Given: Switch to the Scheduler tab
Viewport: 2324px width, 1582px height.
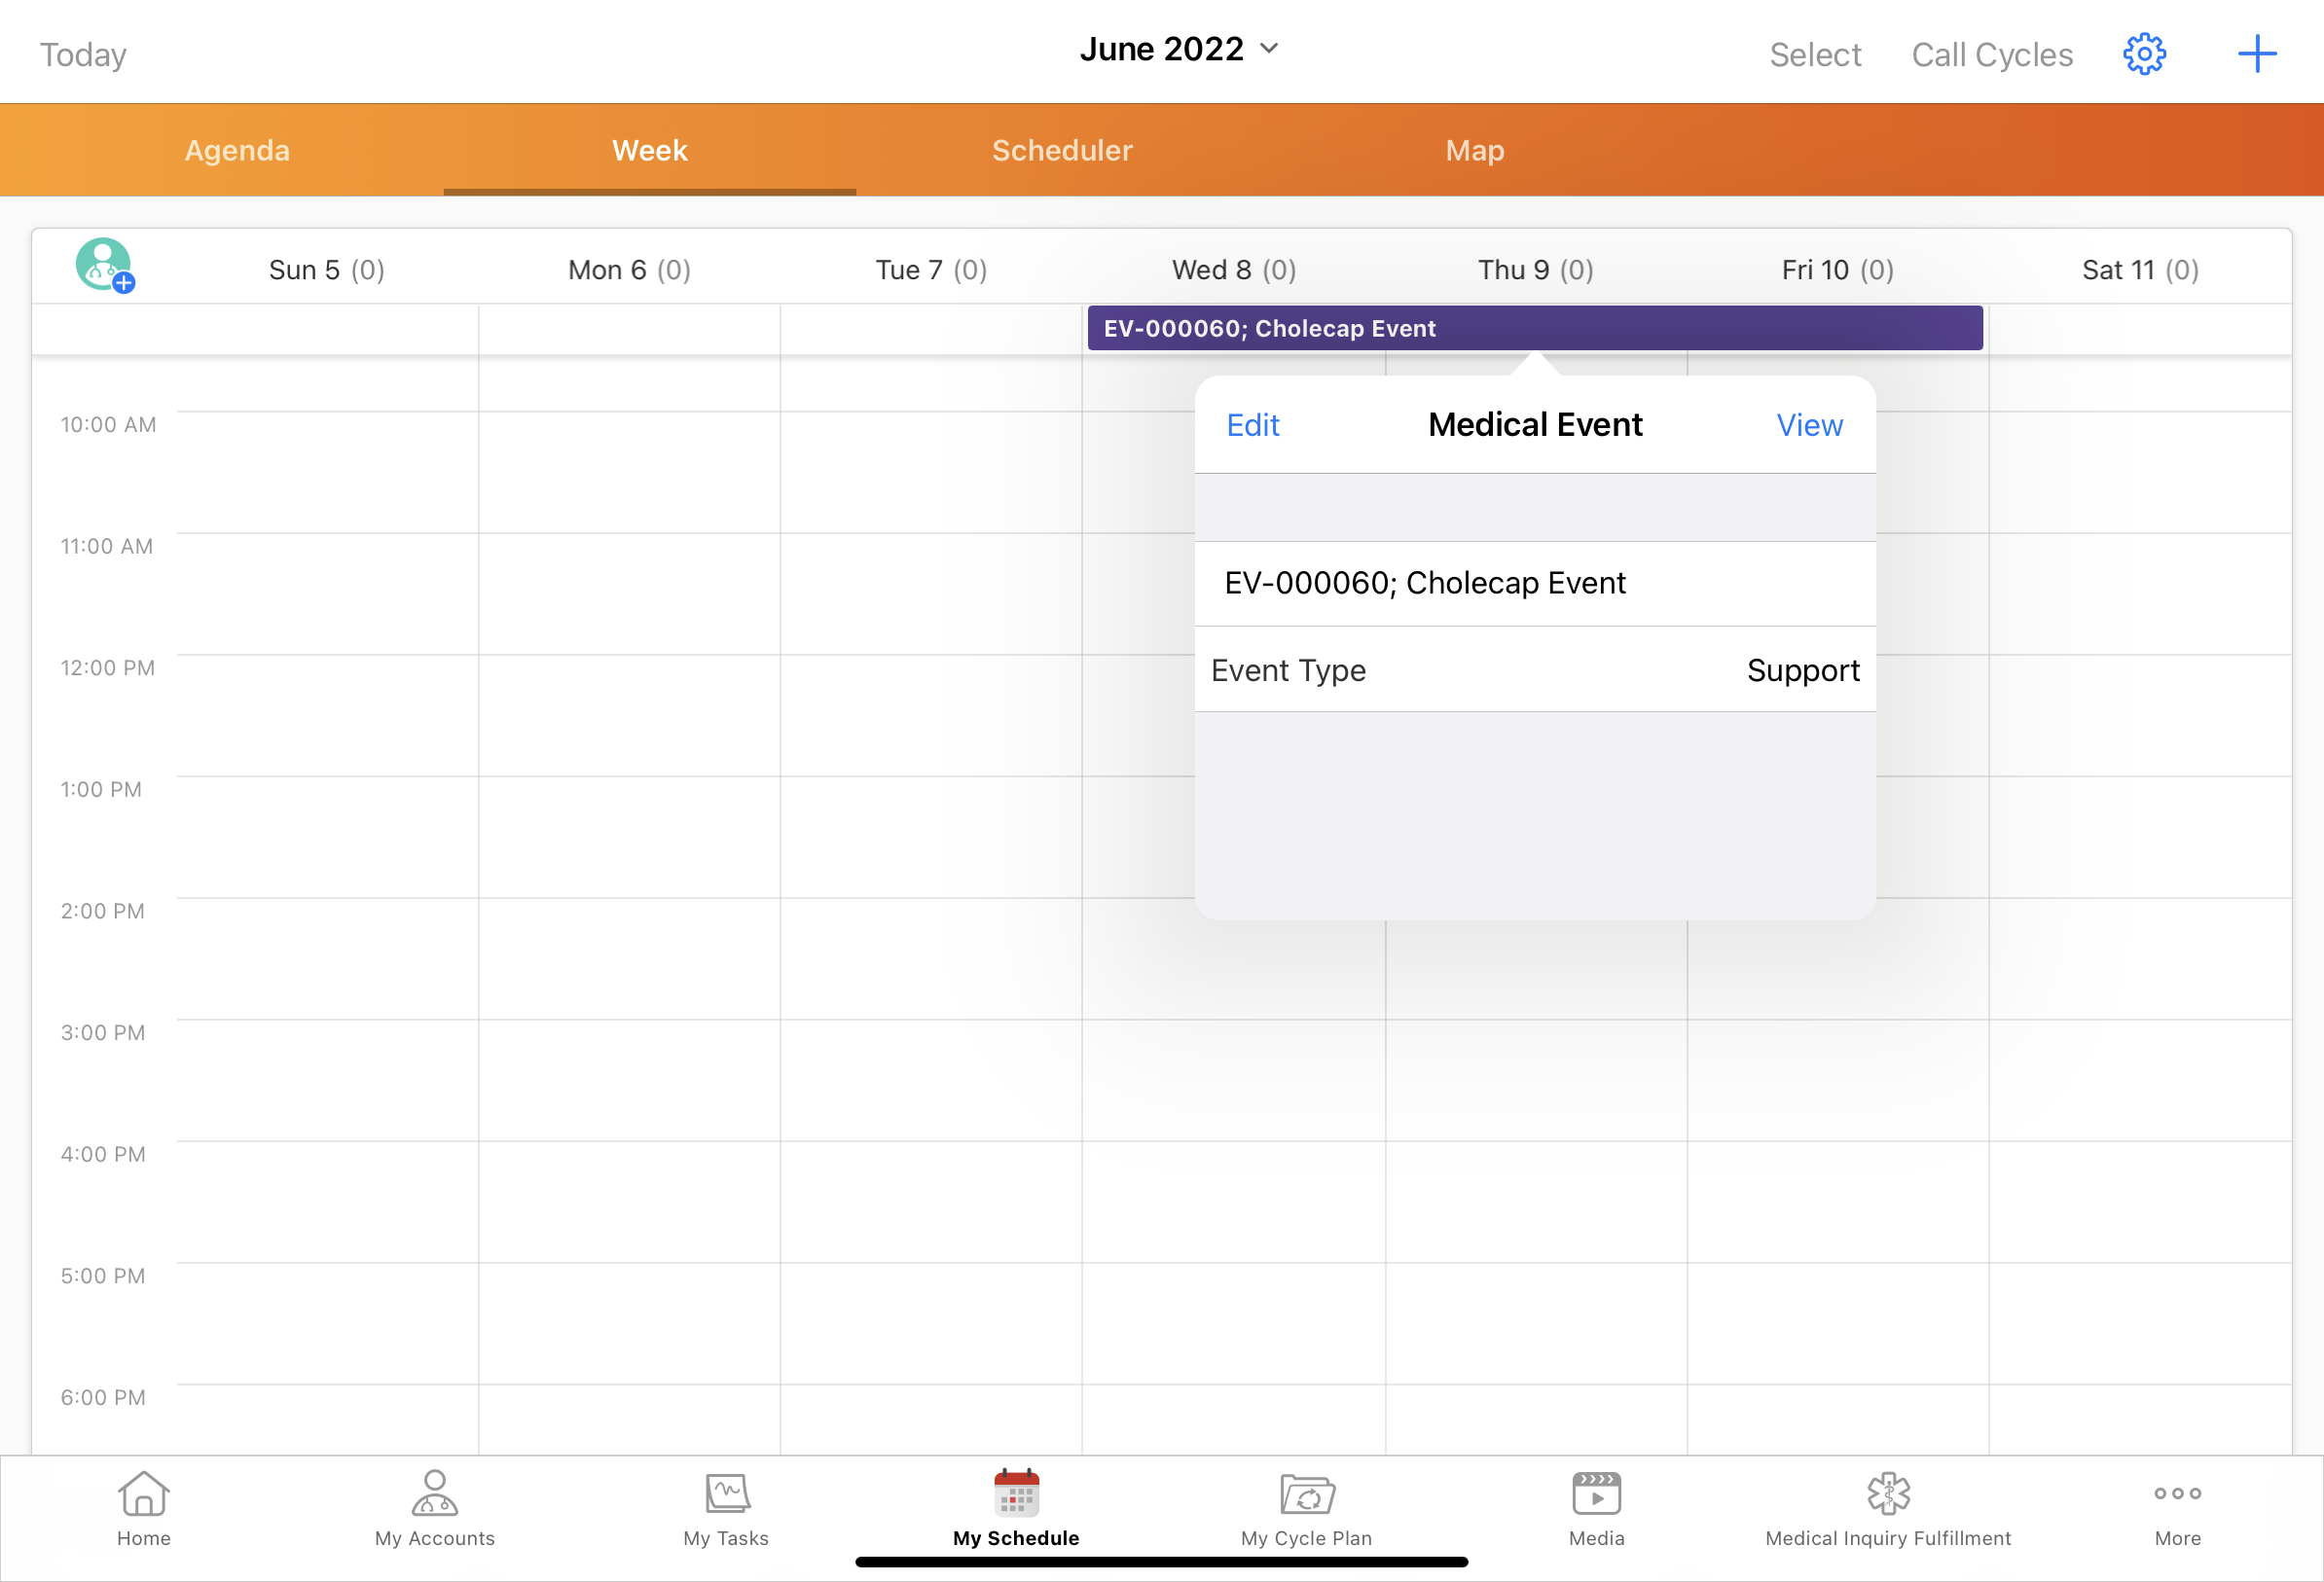Looking at the screenshot, I should pyautogui.click(x=1062, y=150).
